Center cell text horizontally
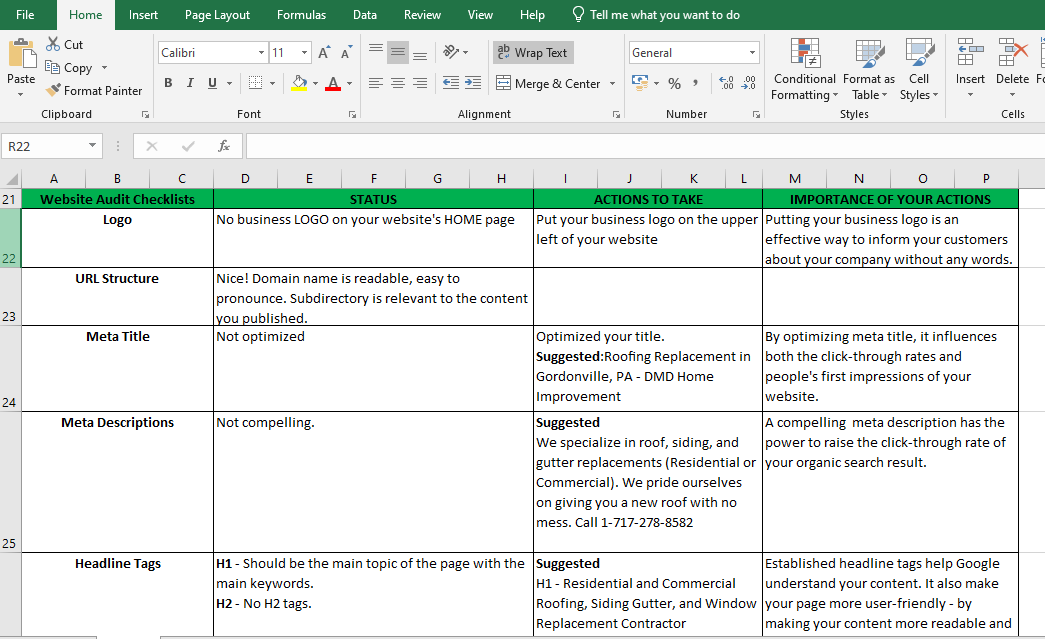 click(x=398, y=83)
